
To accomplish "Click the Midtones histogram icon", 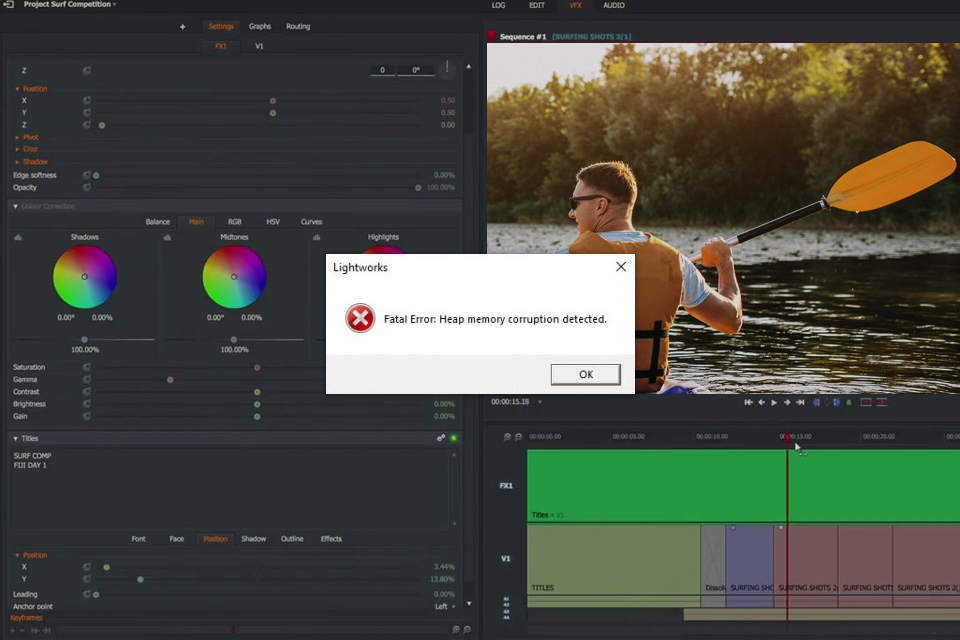I will 167,237.
